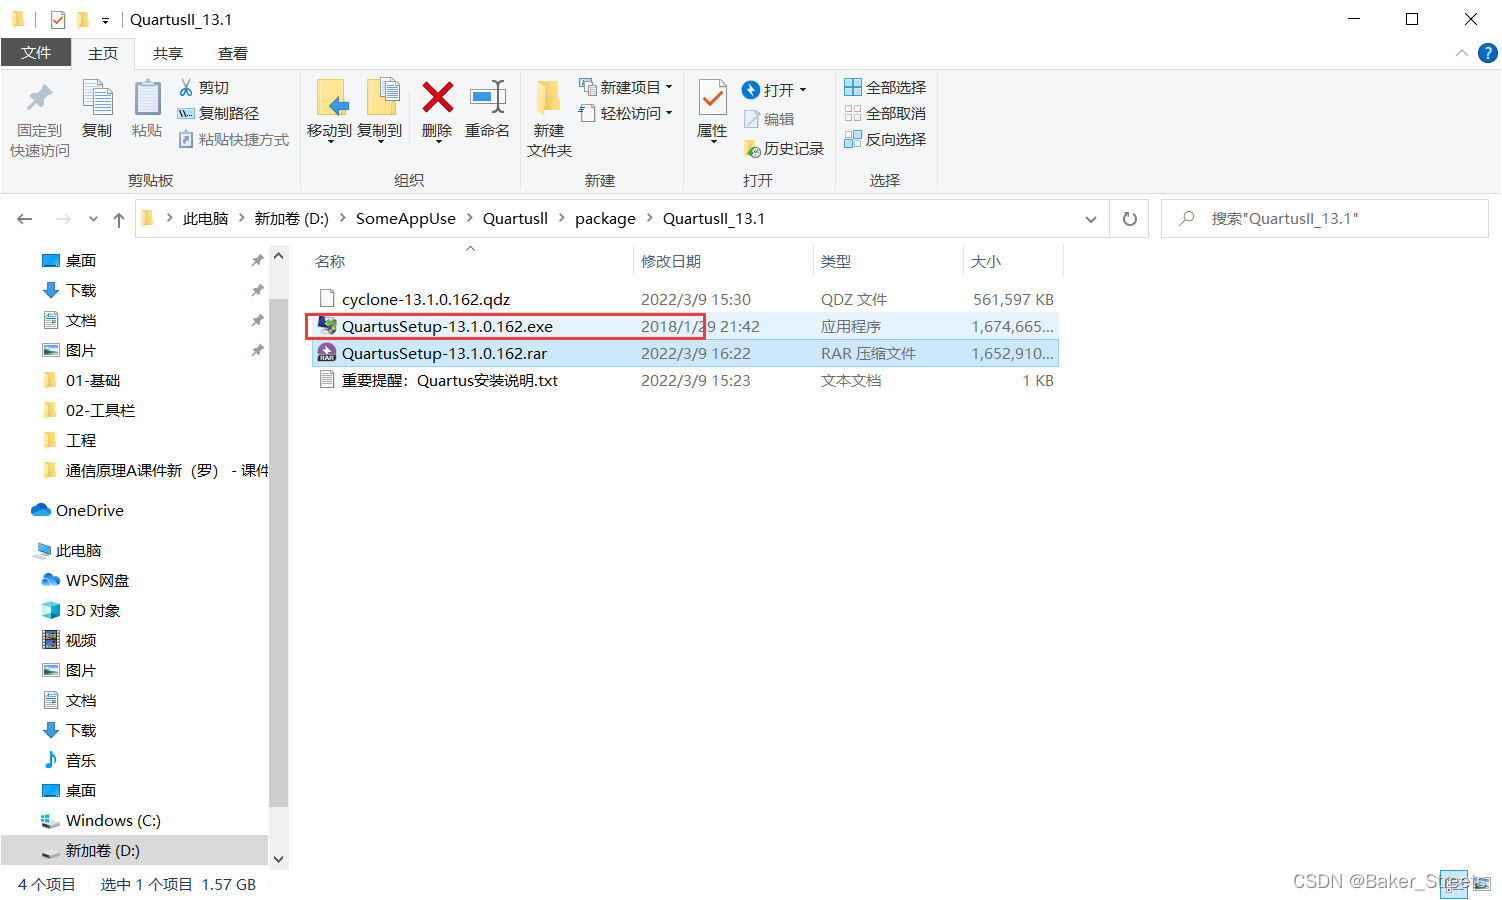This screenshot has width=1502, height=900.
Task: Switch to the Home tab
Action: click(103, 54)
